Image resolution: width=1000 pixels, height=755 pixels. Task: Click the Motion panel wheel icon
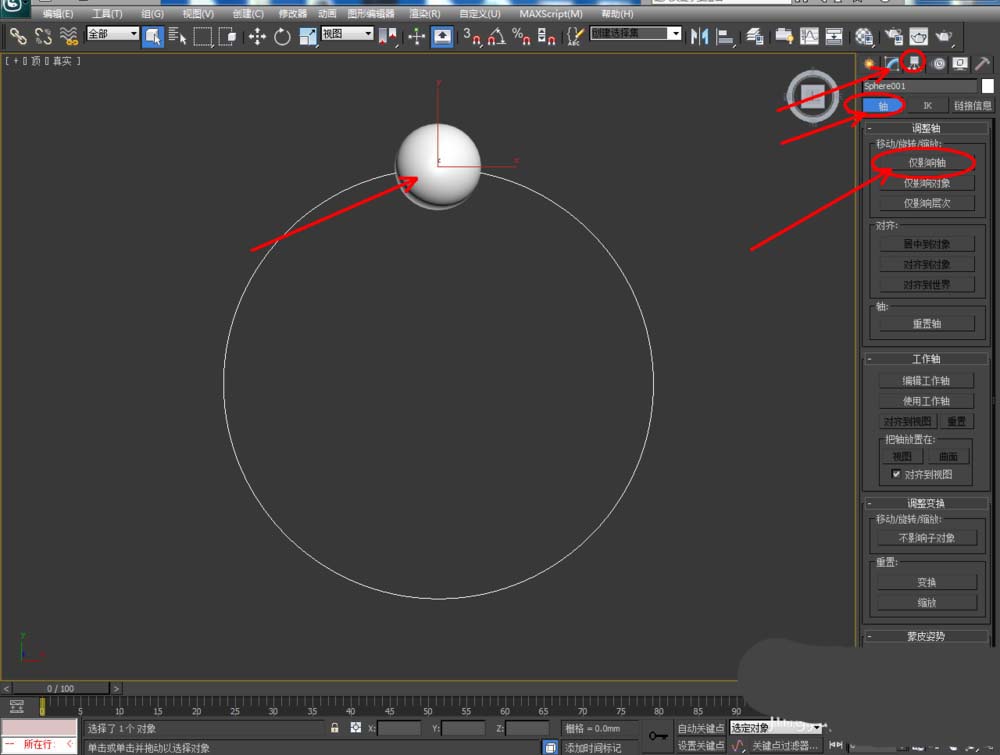click(x=938, y=63)
